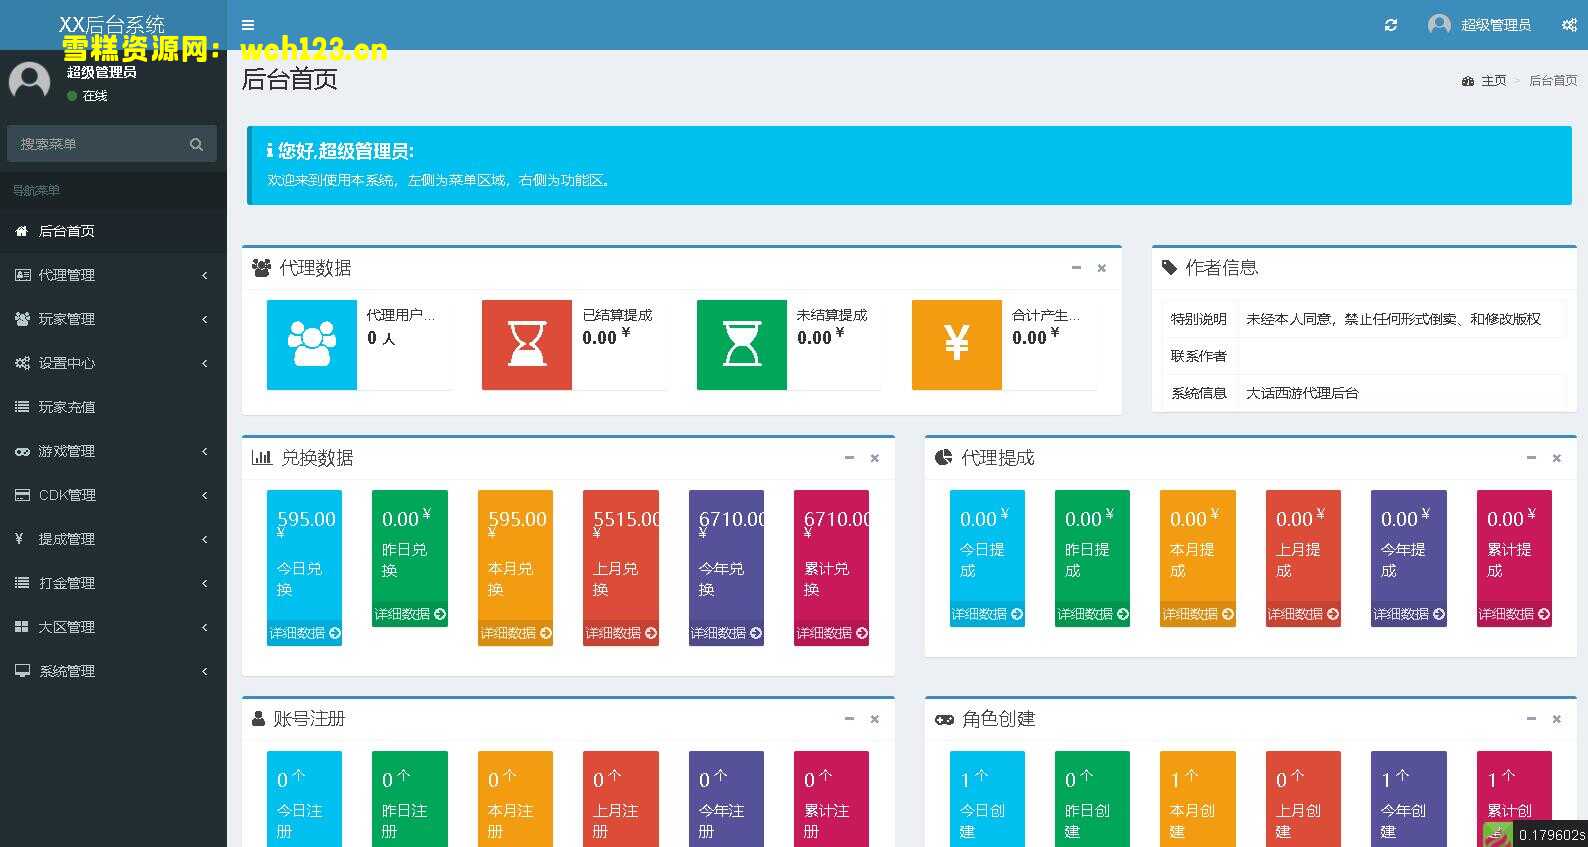Close the 代理提成 panel

click(x=1556, y=458)
